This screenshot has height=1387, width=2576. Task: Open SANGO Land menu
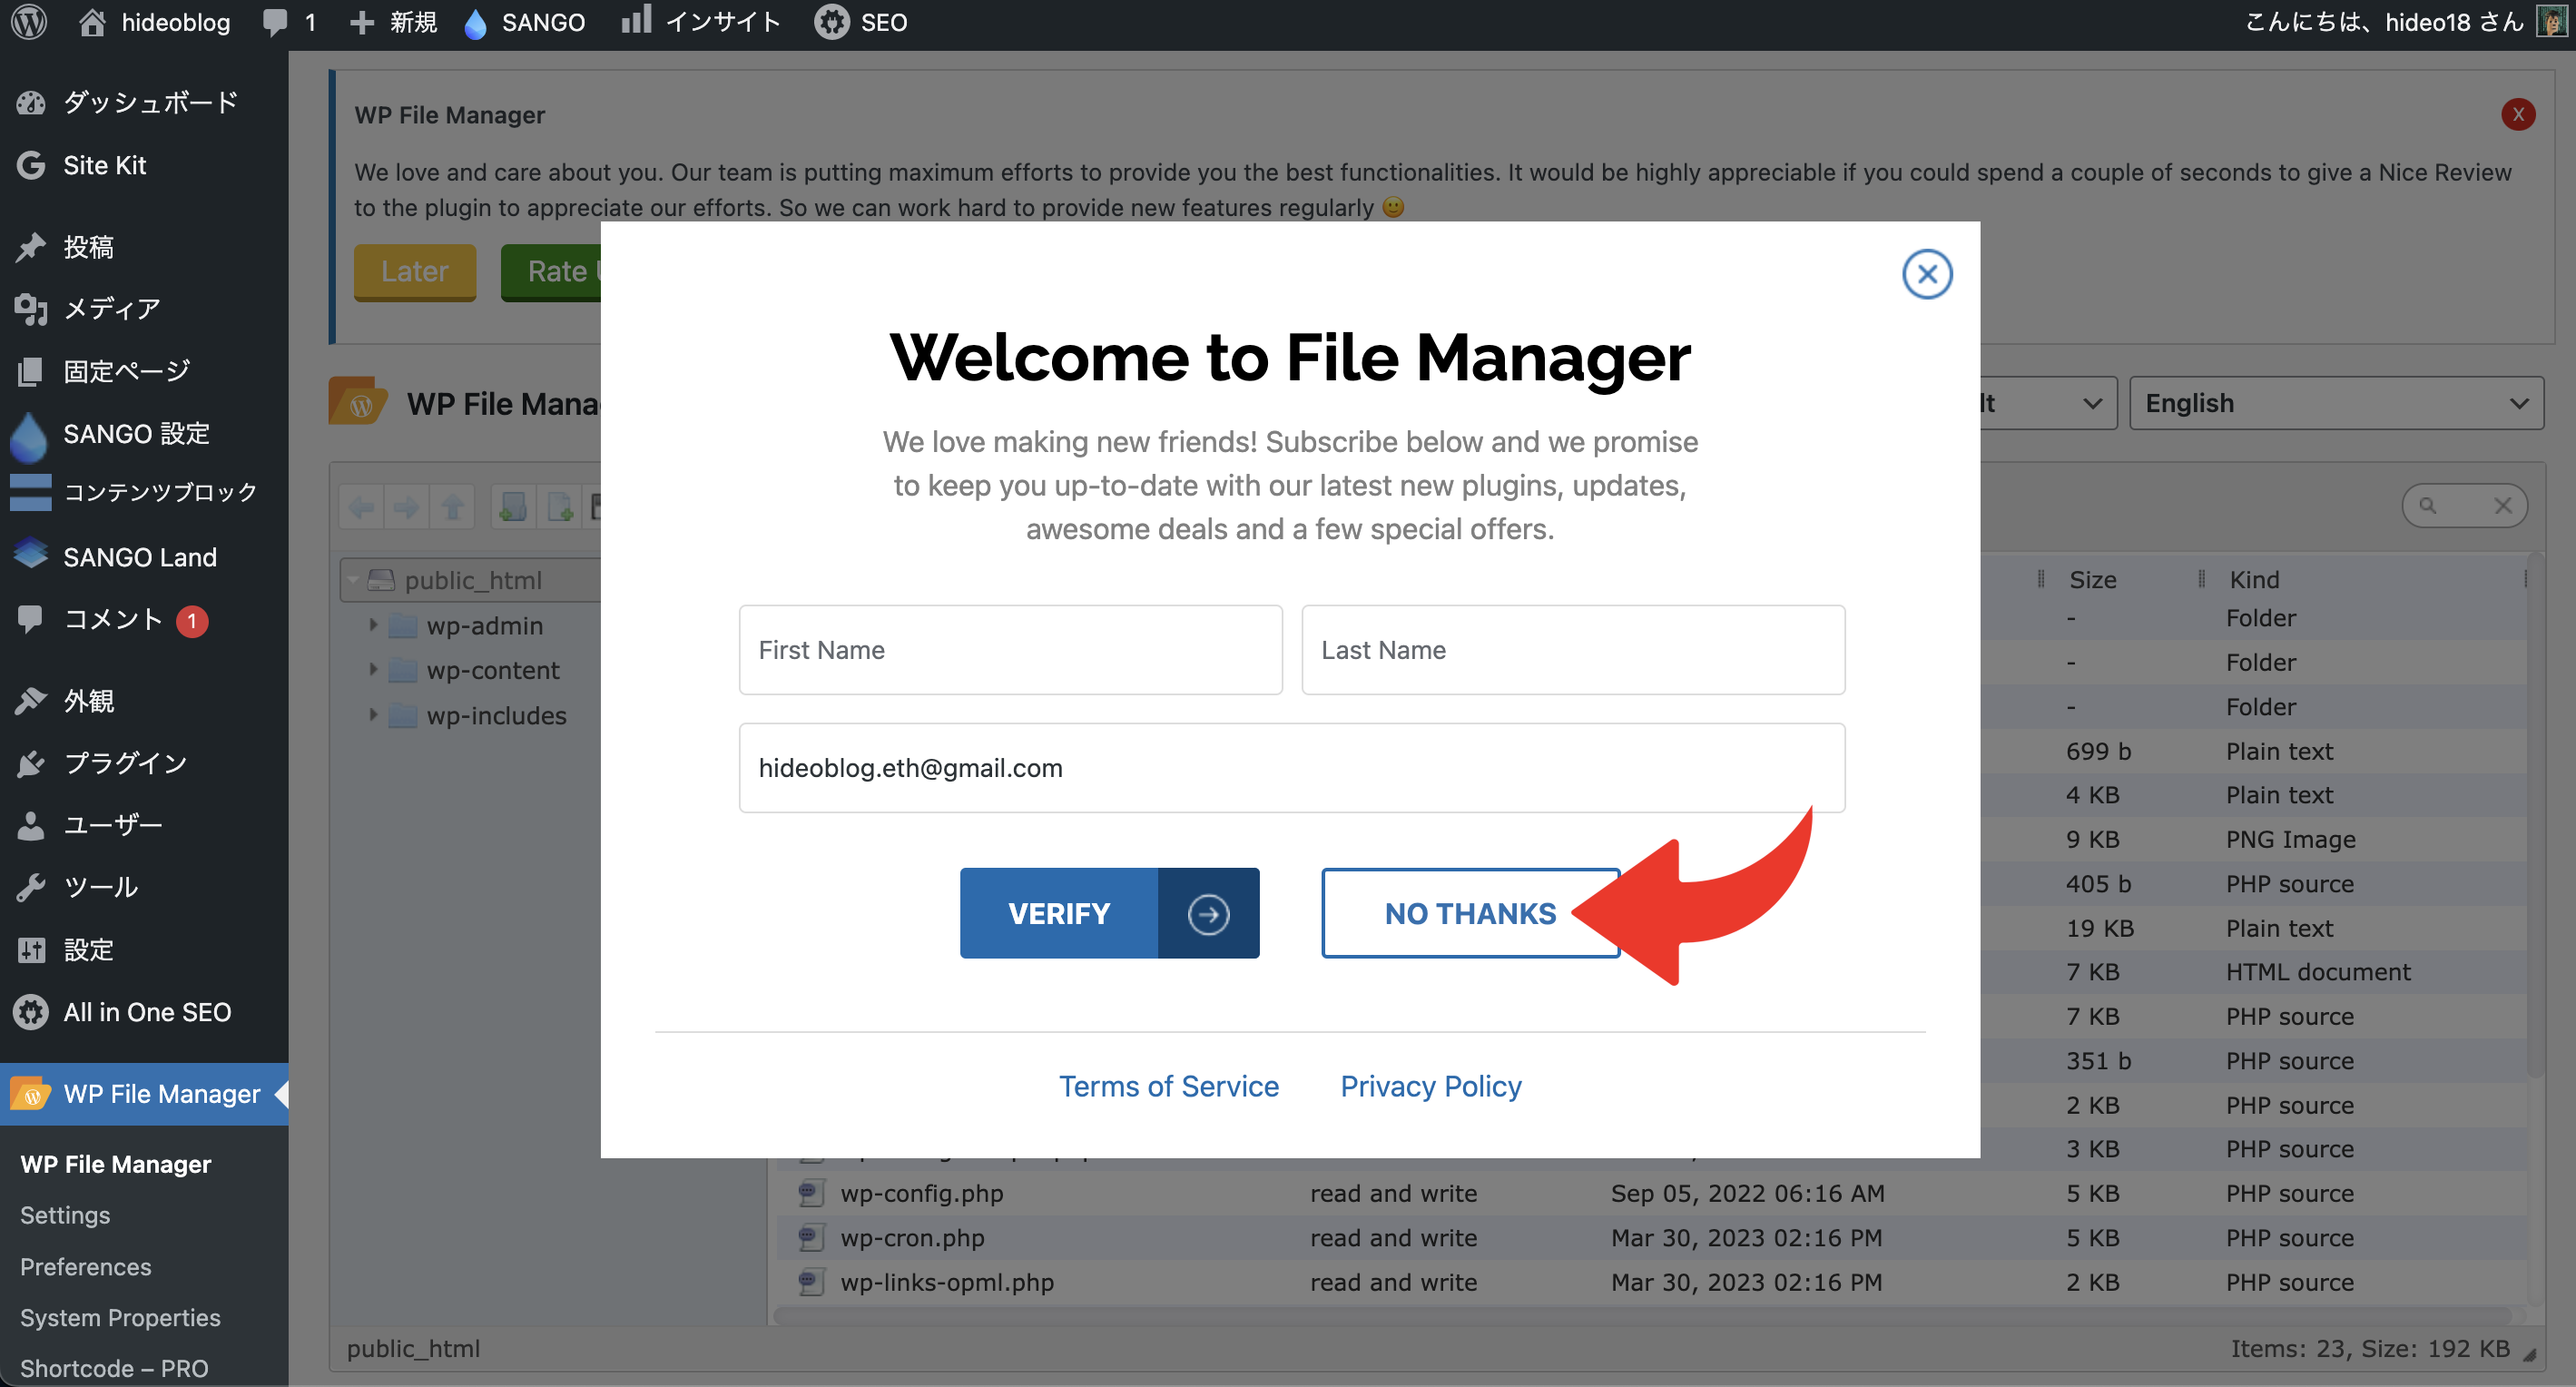click(x=144, y=557)
